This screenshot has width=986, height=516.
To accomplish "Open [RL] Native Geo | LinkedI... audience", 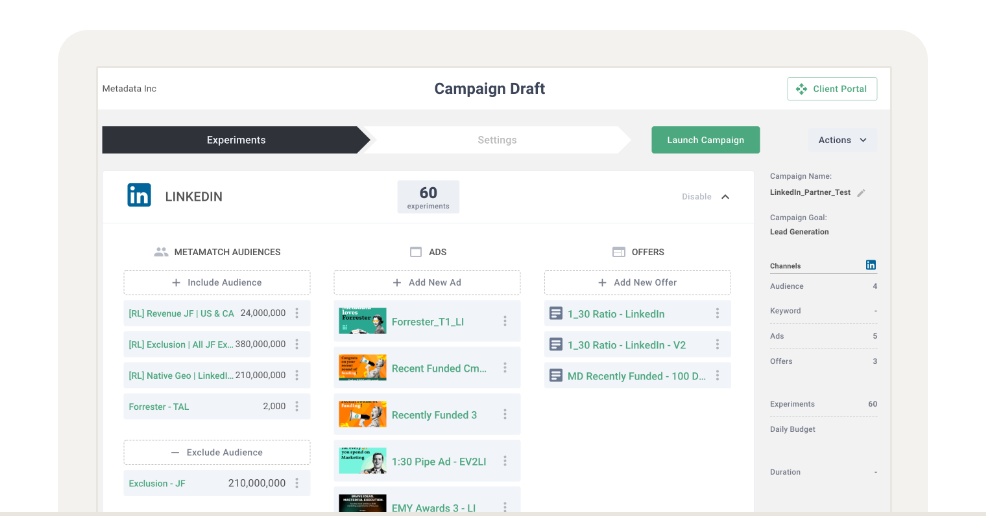I will point(180,376).
